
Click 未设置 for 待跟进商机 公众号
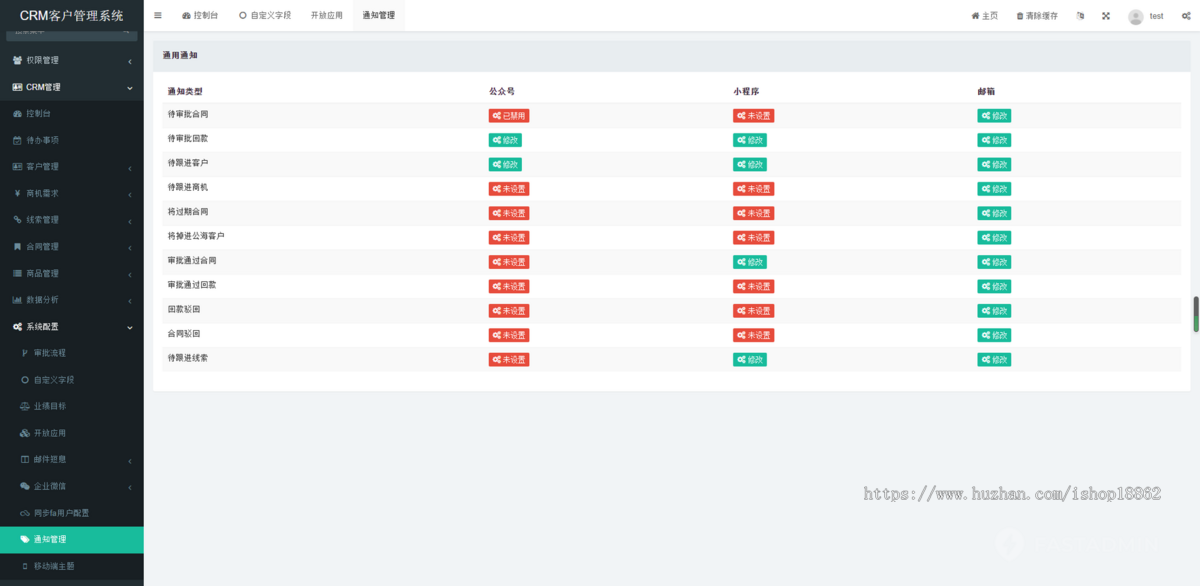tap(509, 189)
